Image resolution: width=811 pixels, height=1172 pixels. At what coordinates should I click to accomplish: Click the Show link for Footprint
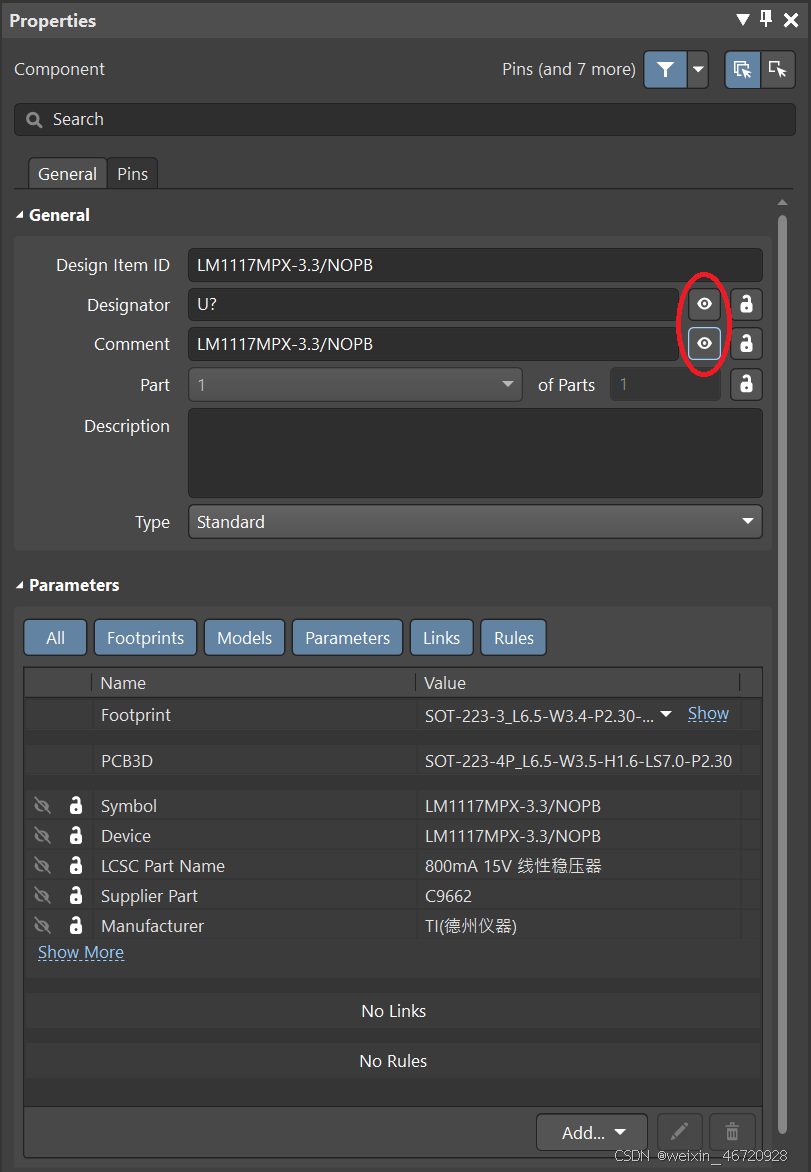point(708,714)
